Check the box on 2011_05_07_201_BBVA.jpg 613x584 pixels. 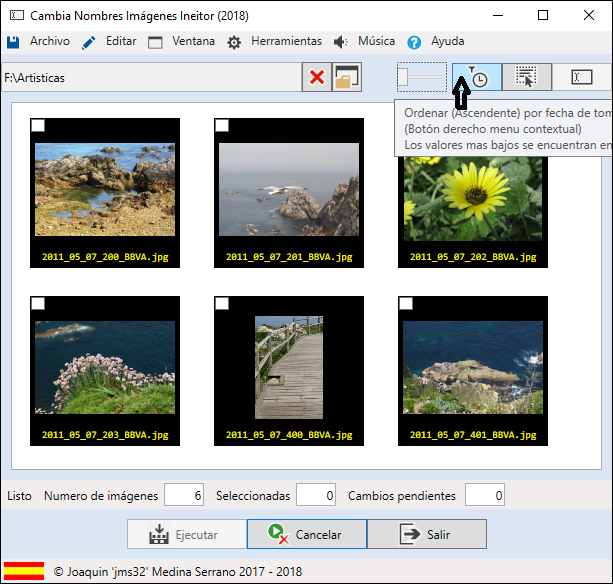coord(222,126)
